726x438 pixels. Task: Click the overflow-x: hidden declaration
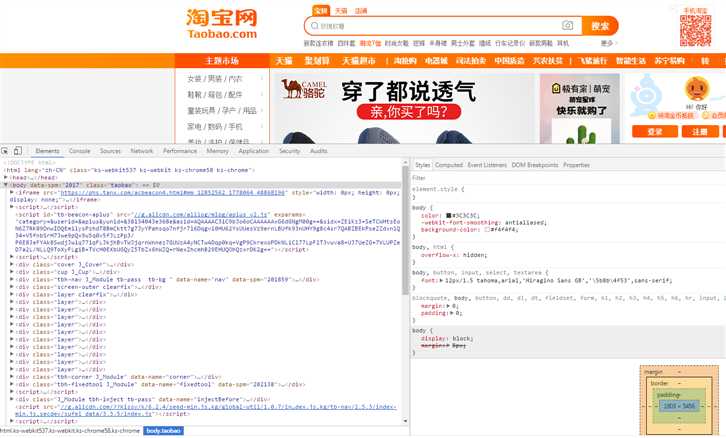click(454, 255)
